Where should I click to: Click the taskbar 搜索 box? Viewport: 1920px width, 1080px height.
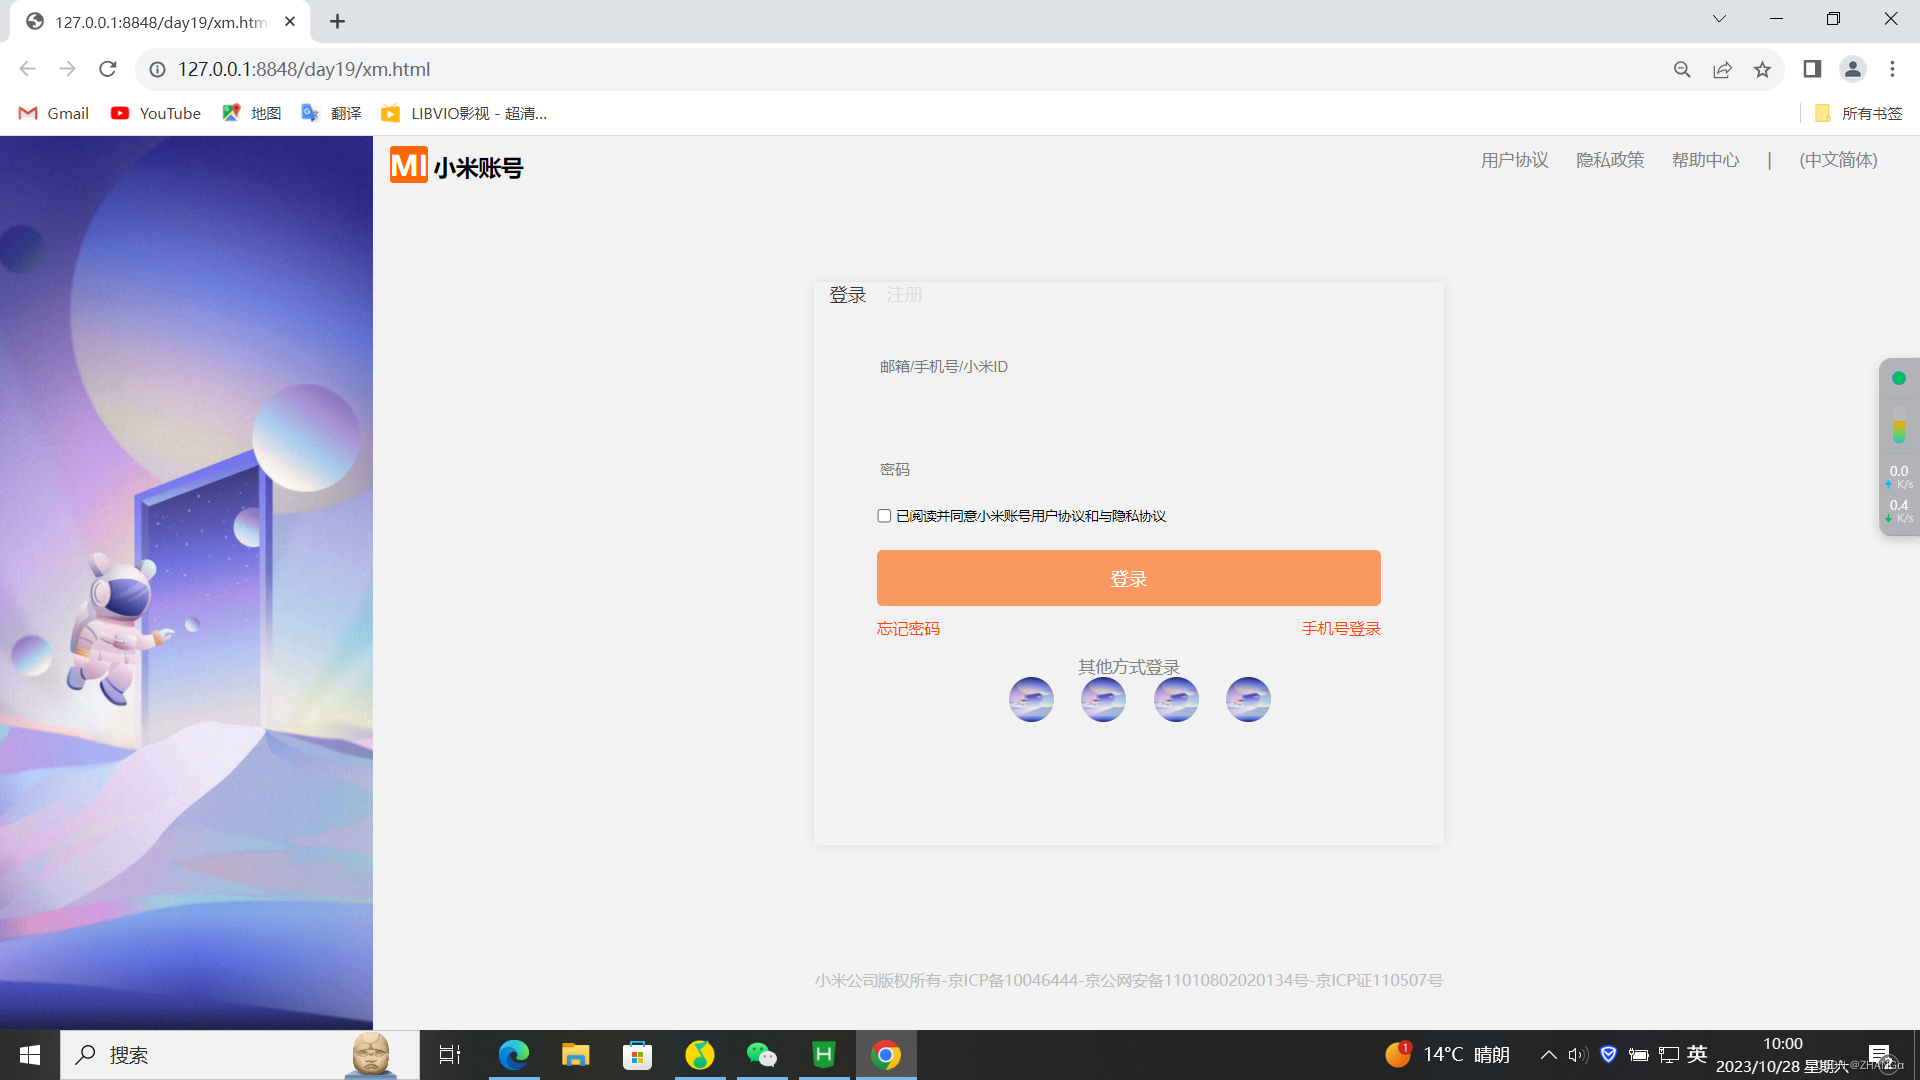pyautogui.click(x=240, y=1055)
